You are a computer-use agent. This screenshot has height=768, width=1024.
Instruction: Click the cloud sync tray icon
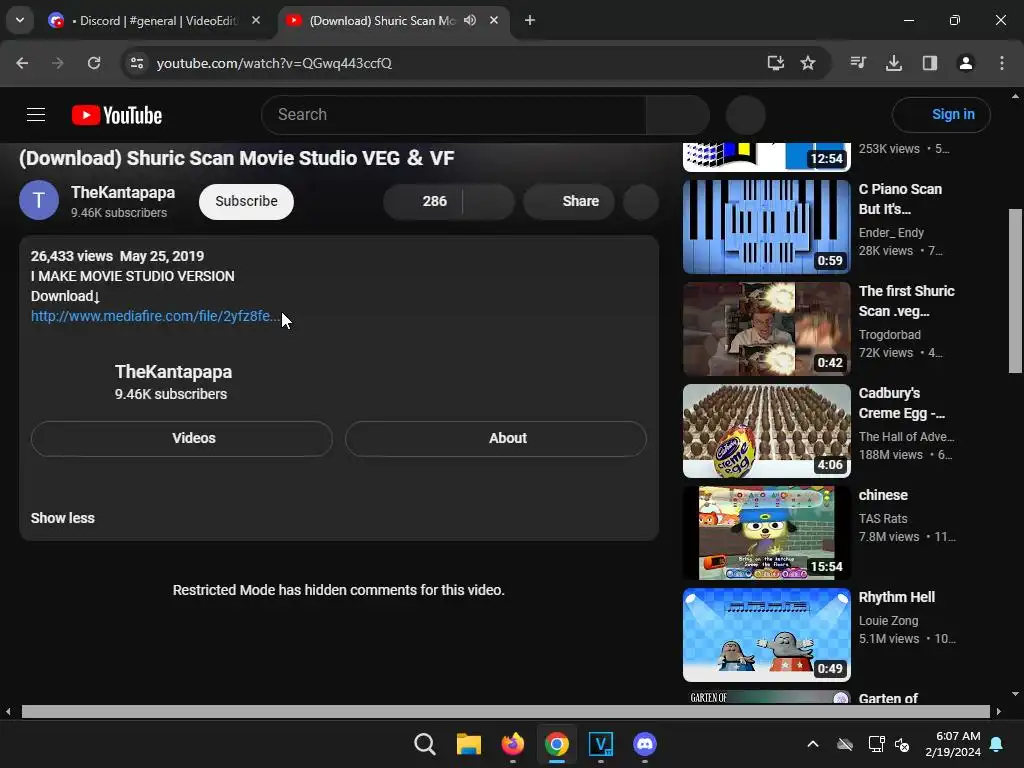844,744
